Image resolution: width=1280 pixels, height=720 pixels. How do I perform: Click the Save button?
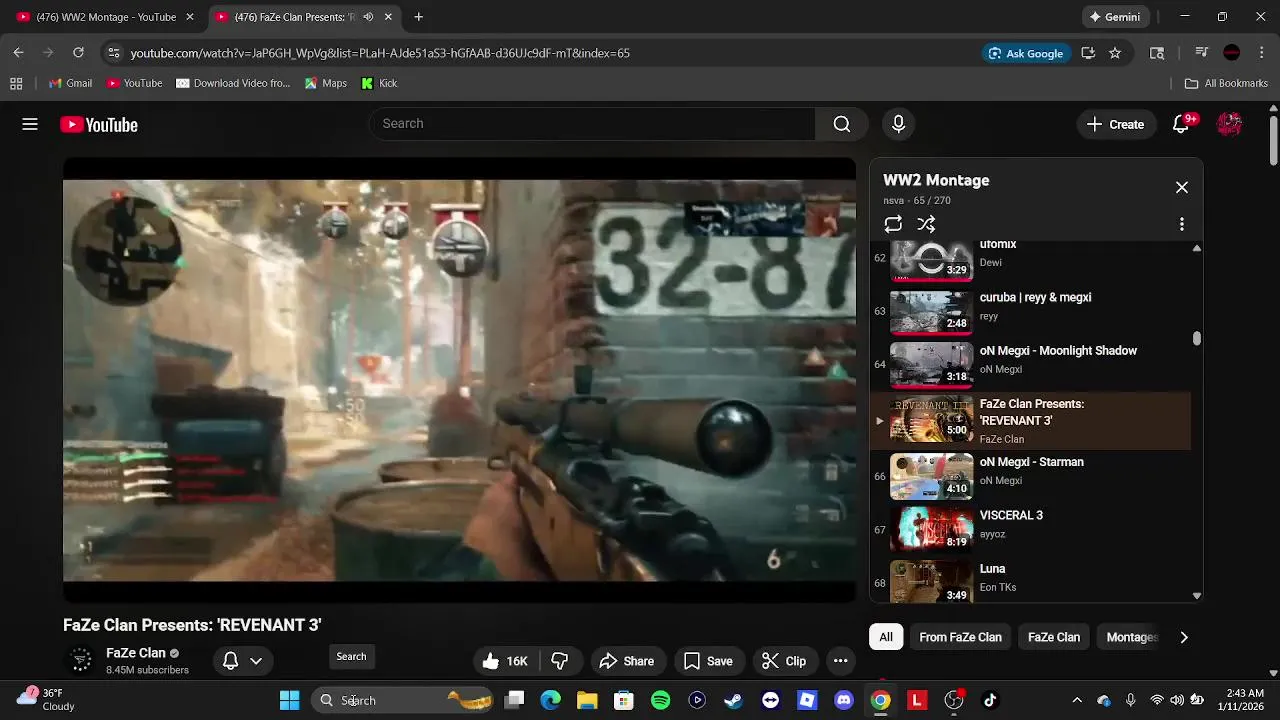pos(708,661)
